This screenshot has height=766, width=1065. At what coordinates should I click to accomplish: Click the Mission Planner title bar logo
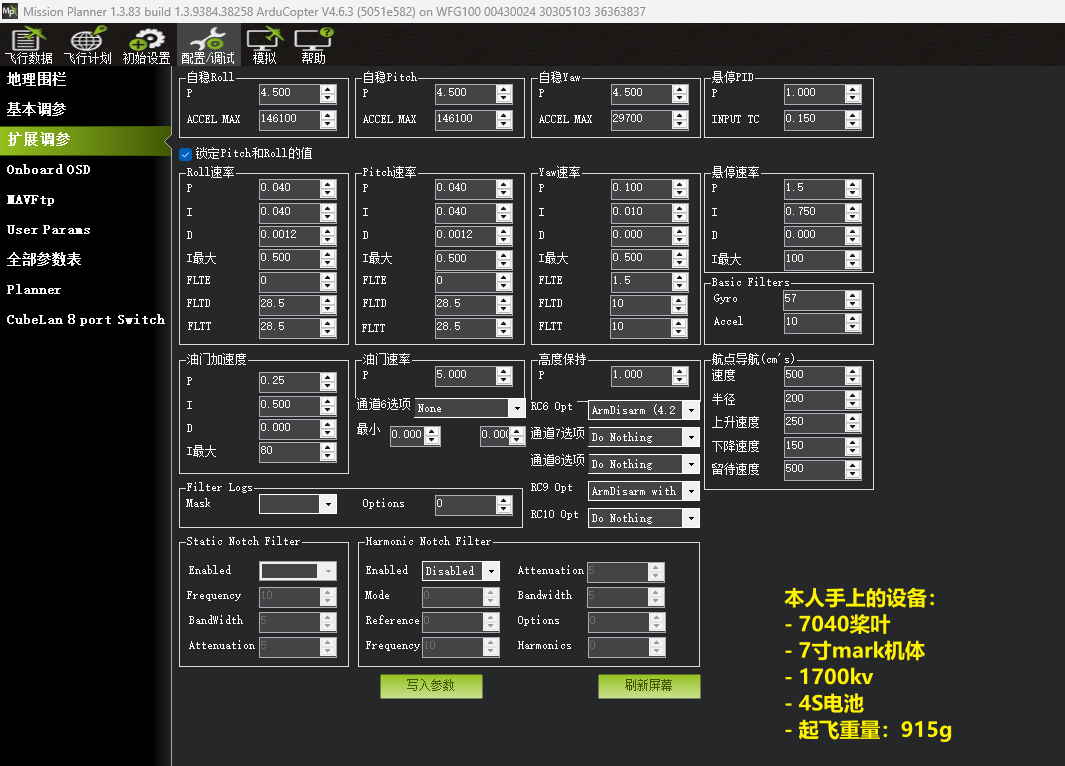point(11,11)
